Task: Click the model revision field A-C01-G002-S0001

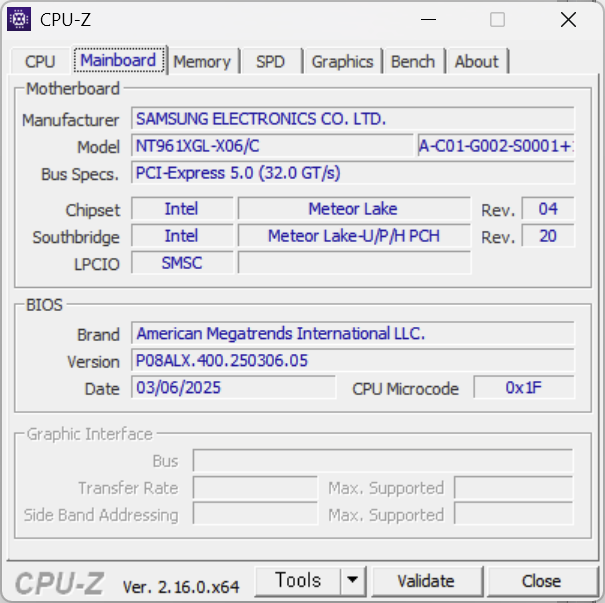Action: 496,146
